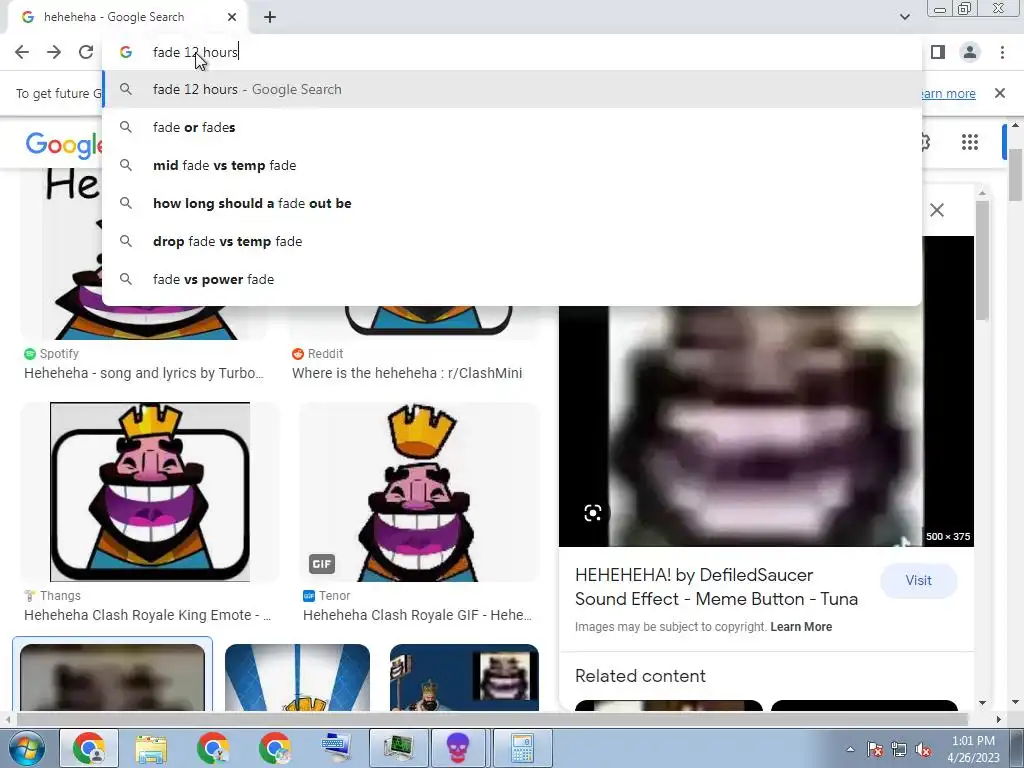Screen dimensions: 1024x768
Task: Choose suggestion 'drop fade vs temp fade'
Action: coord(512,241)
